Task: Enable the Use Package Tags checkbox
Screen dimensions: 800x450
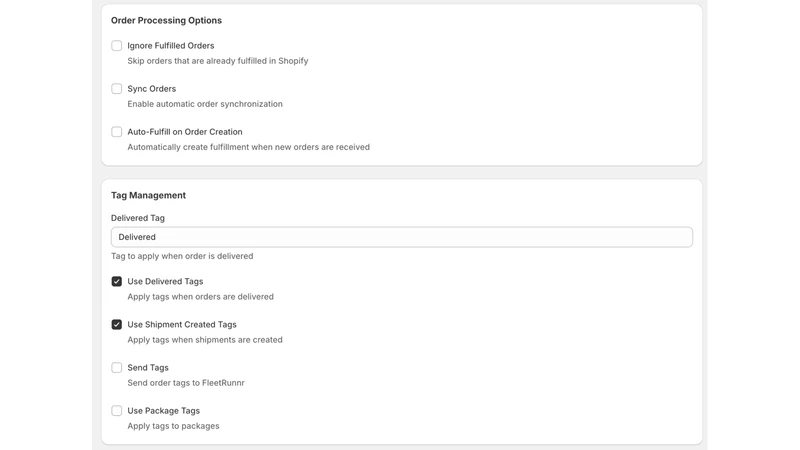Action: tap(117, 411)
